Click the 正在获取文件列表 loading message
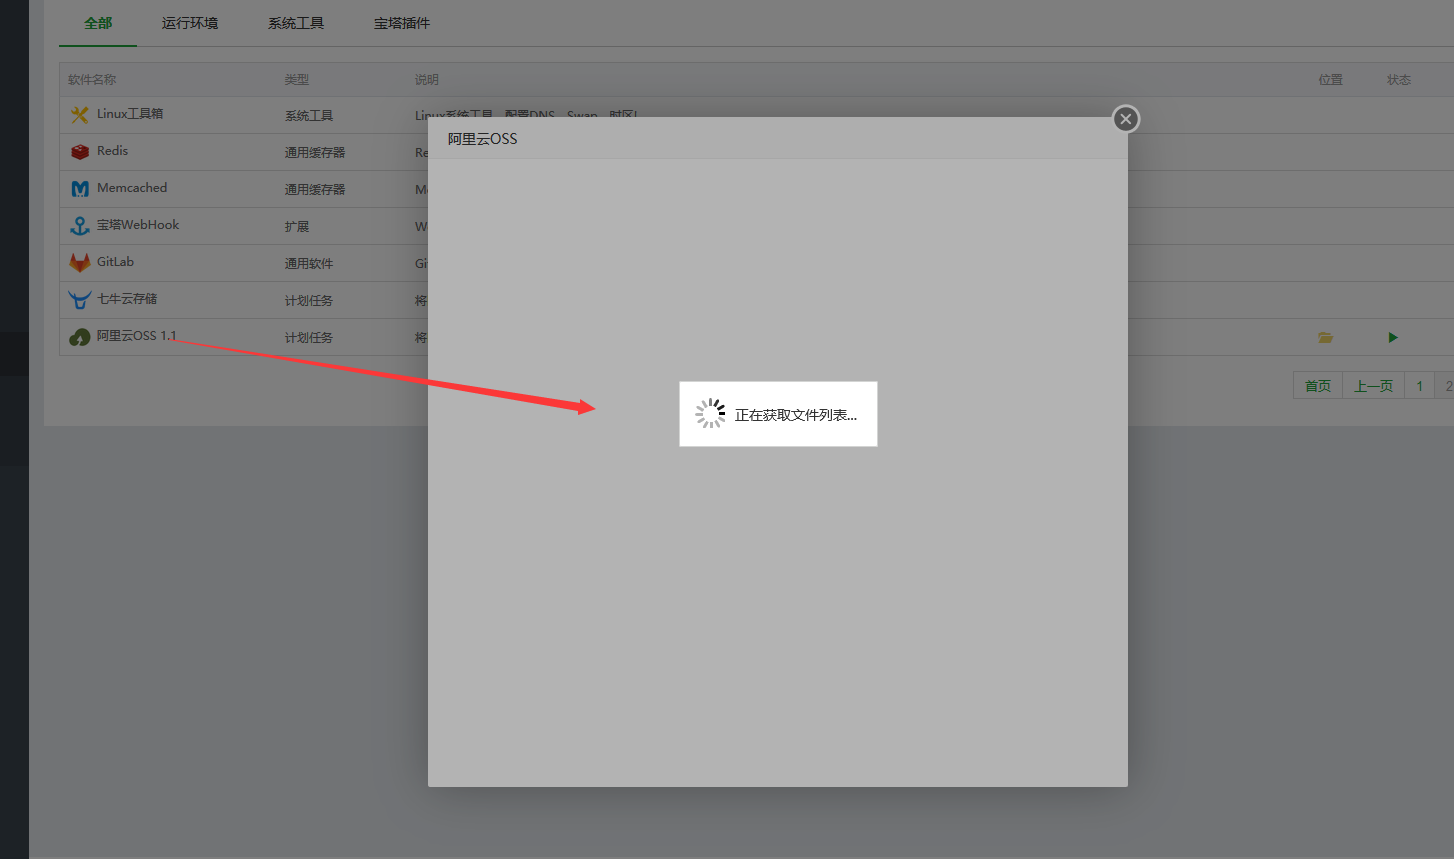 click(x=796, y=415)
